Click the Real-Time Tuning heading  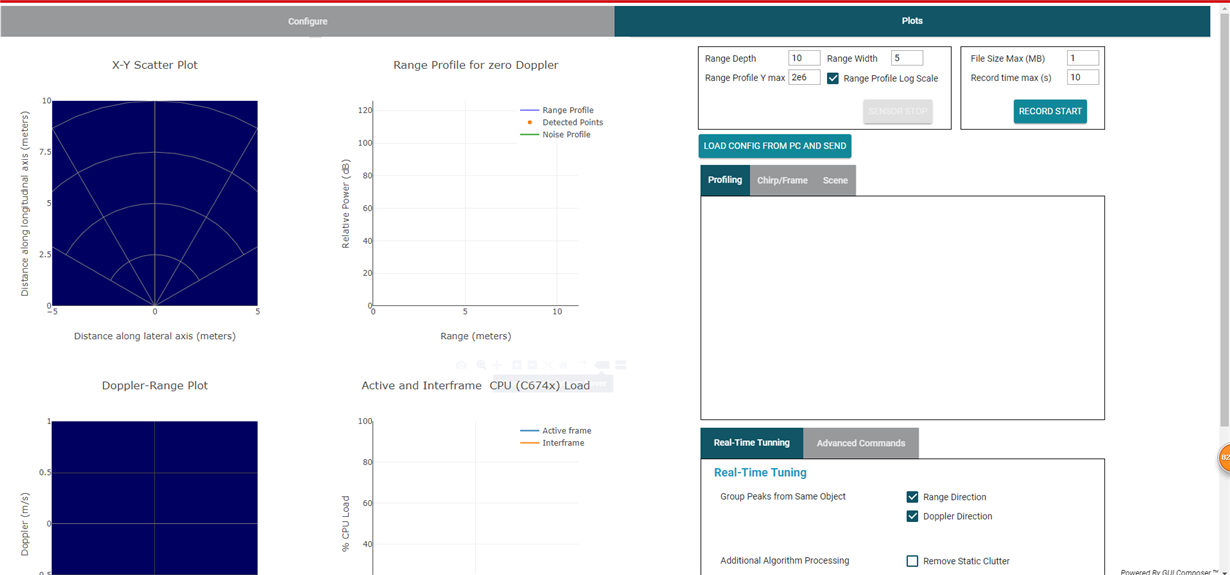point(760,473)
